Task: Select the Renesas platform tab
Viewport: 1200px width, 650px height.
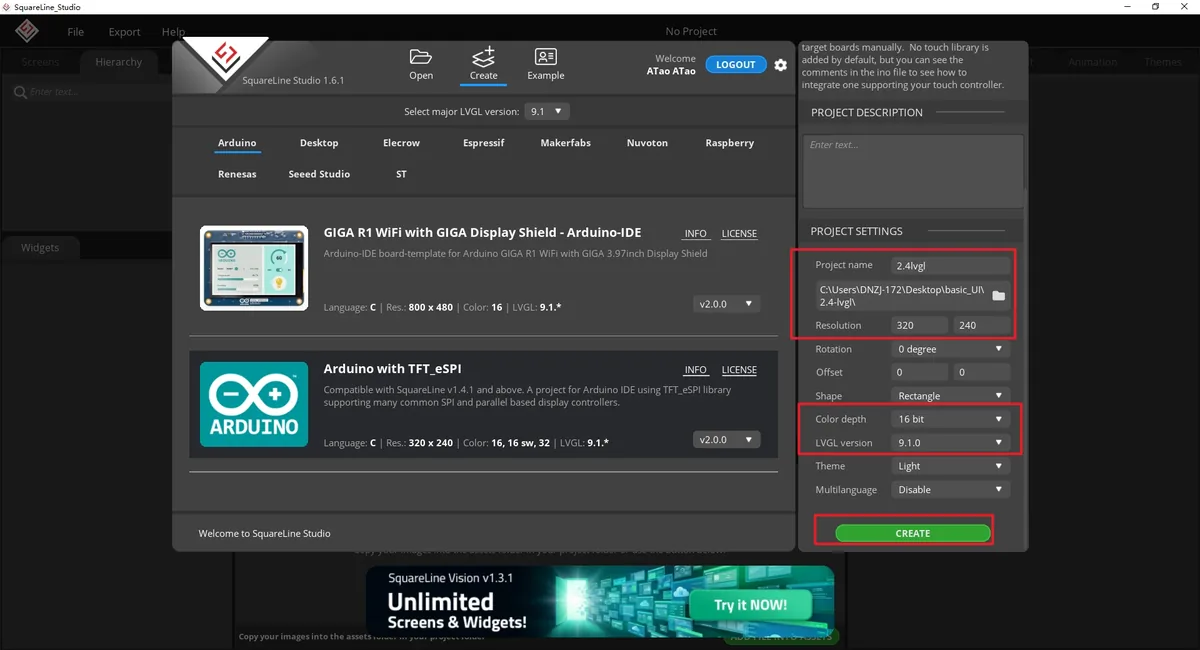Action: pyautogui.click(x=237, y=174)
